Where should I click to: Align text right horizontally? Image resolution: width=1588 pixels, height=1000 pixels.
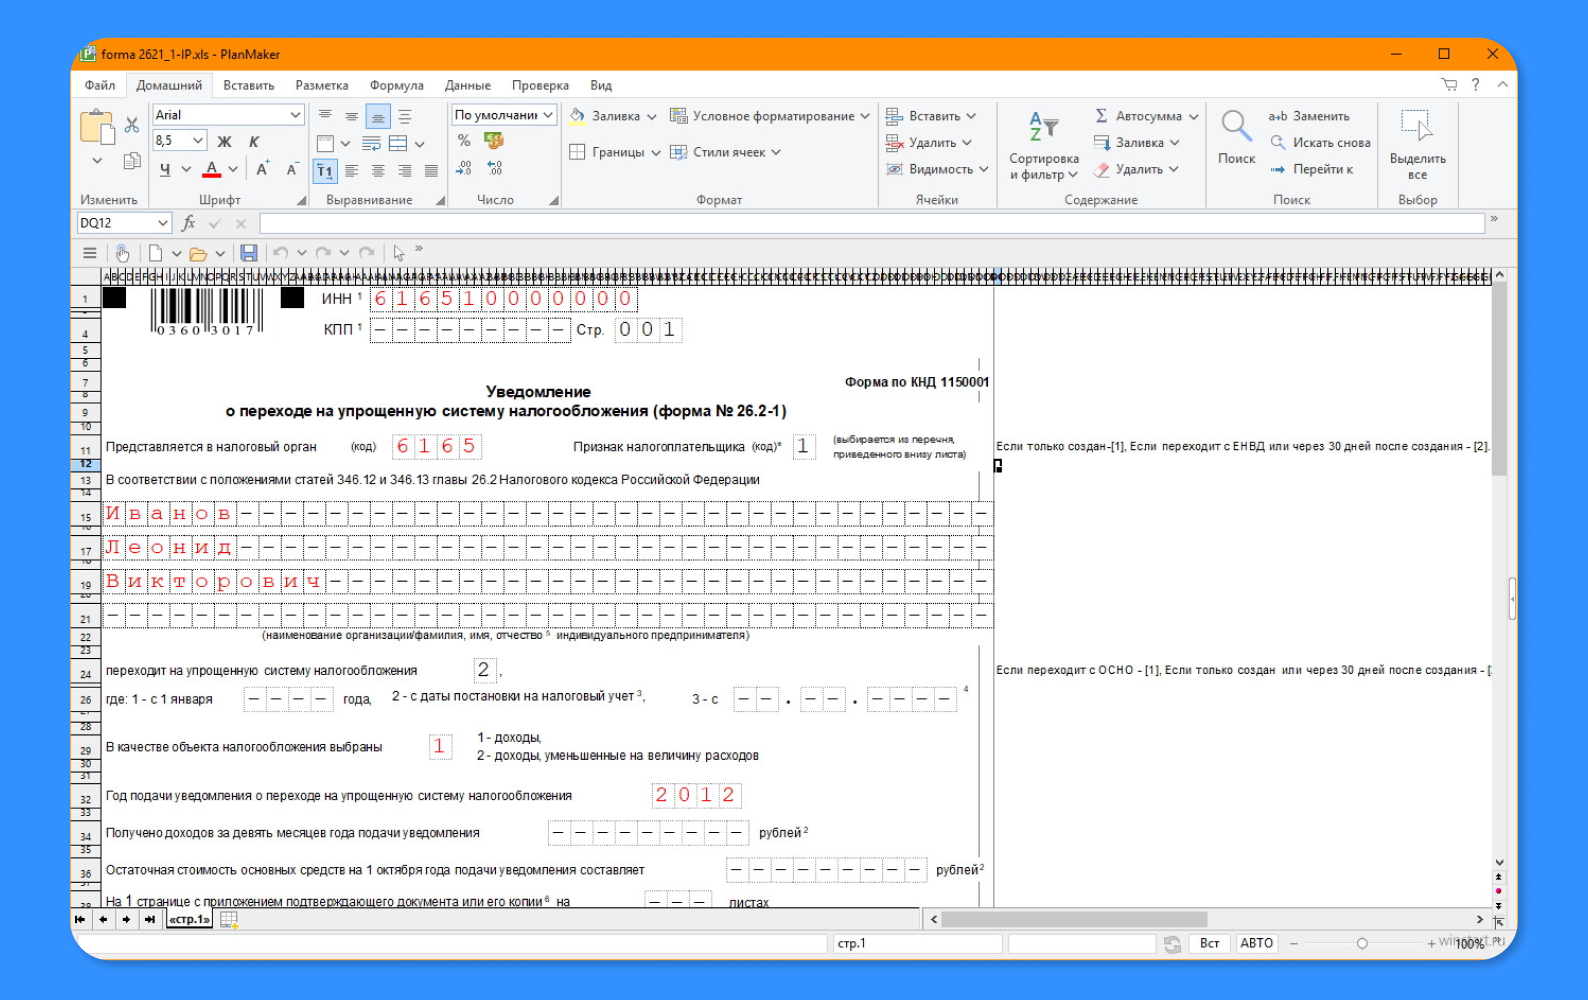tap(405, 171)
